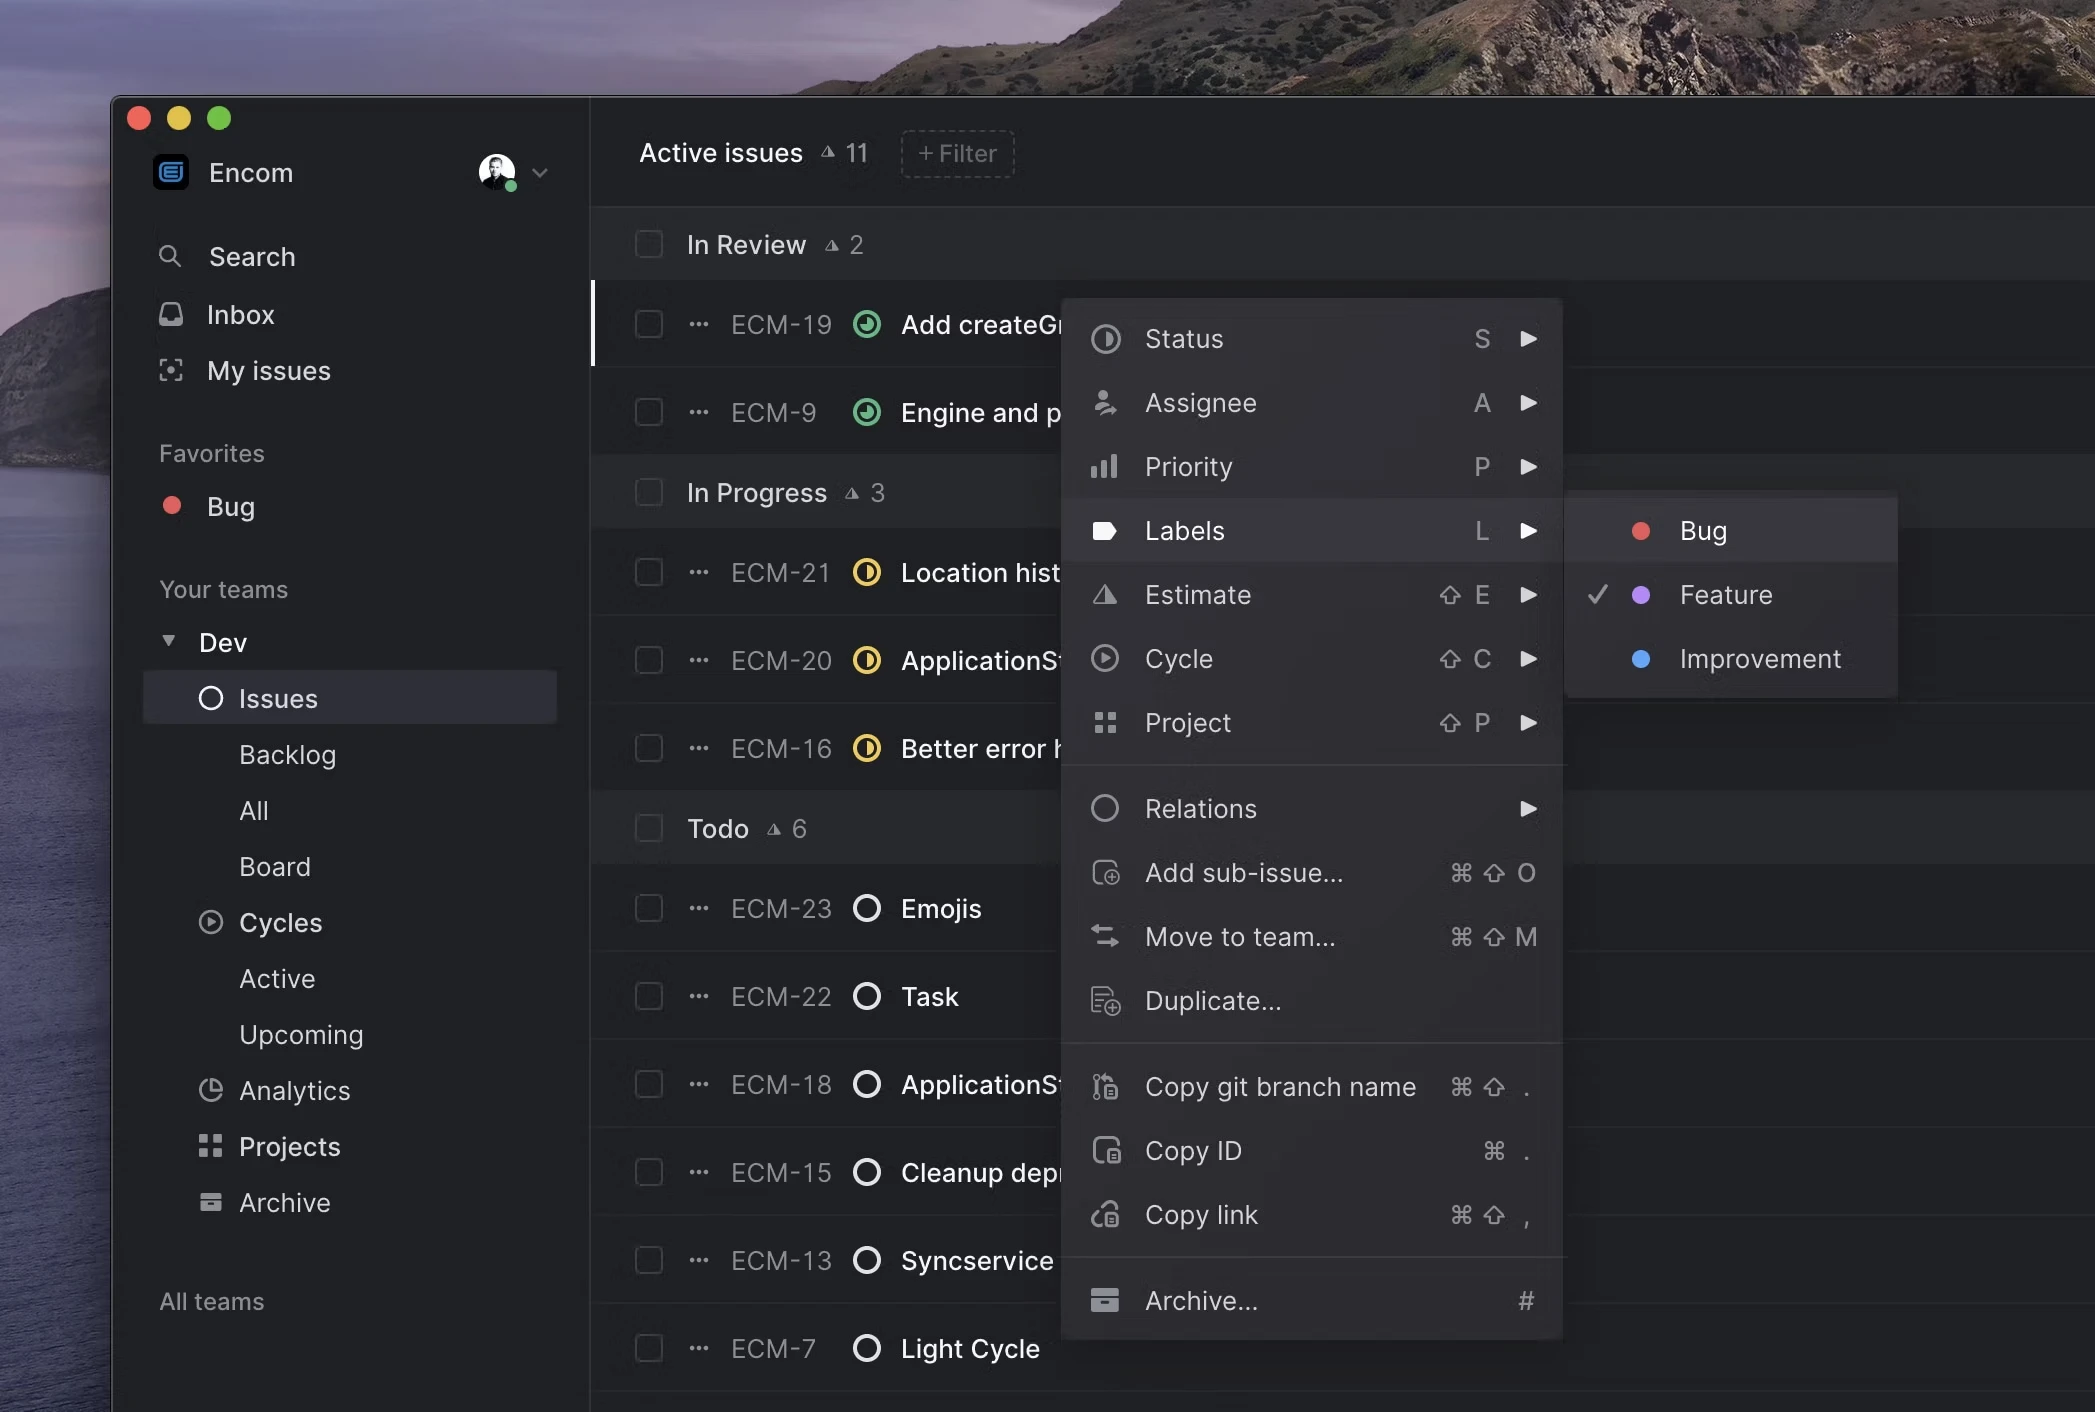Click the Filter button above the issue list
Image resolution: width=2095 pixels, height=1412 pixels.
pyautogui.click(x=955, y=153)
